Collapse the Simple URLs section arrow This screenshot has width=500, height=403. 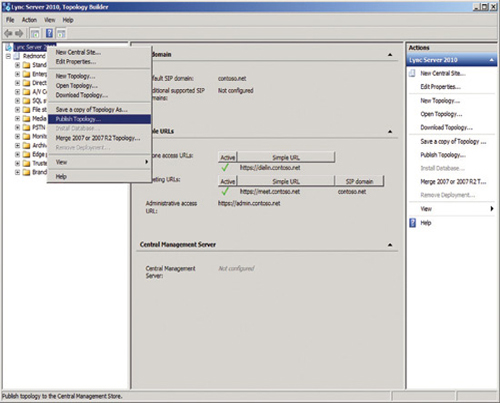(390, 132)
